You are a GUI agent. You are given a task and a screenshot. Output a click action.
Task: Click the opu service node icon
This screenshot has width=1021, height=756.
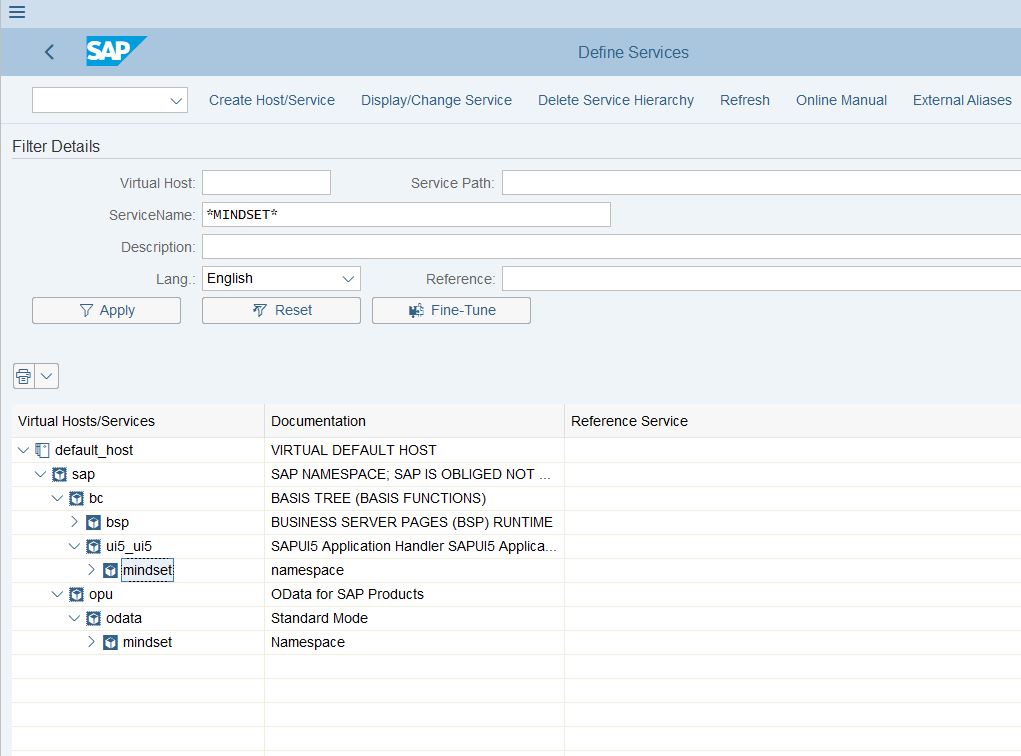click(x=77, y=594)
